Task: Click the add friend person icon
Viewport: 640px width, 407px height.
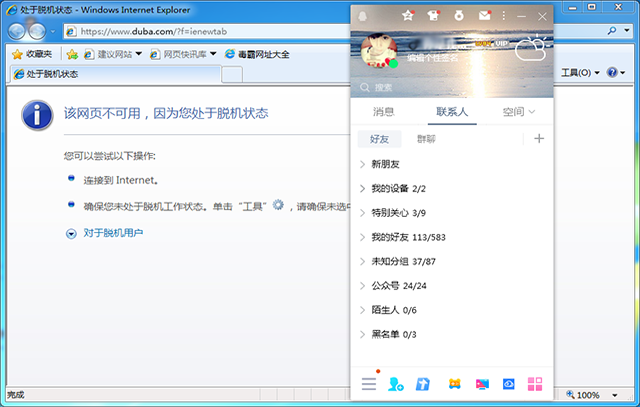Action: pos(396,384)
